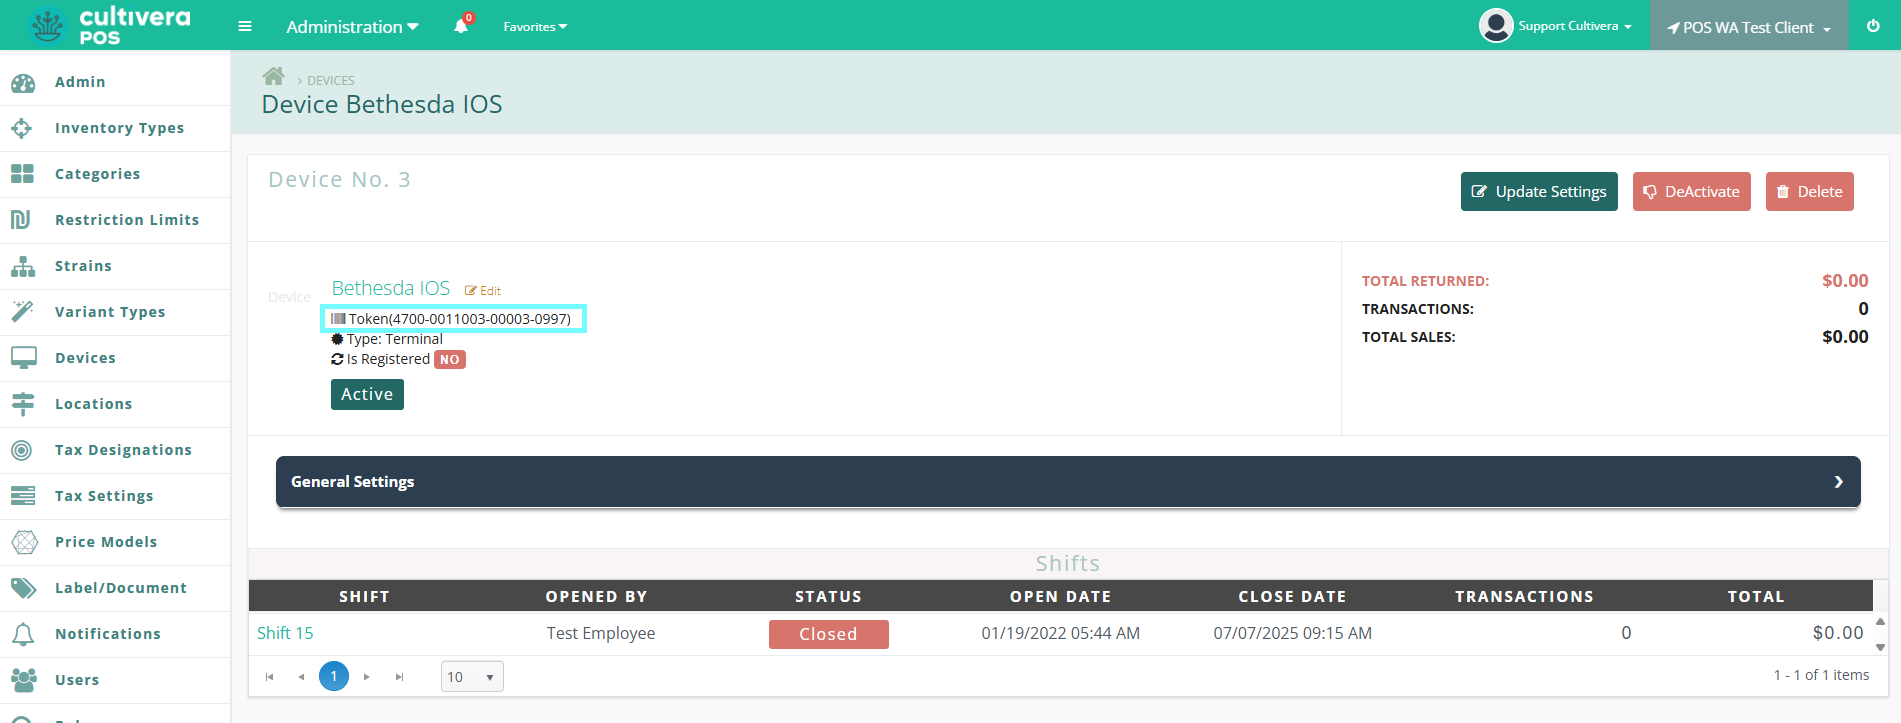Click the Users group icon
1901x723 pixels.
click(x=24, y=680)
